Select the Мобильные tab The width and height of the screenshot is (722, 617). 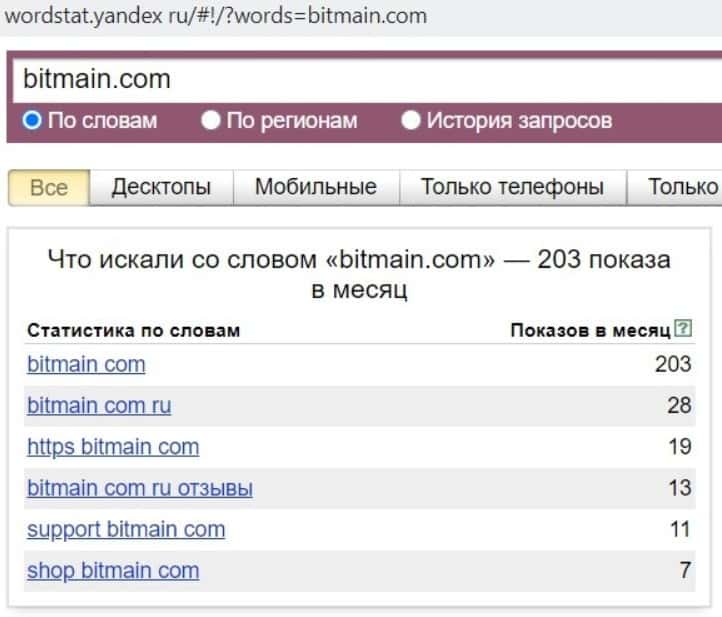315,187
